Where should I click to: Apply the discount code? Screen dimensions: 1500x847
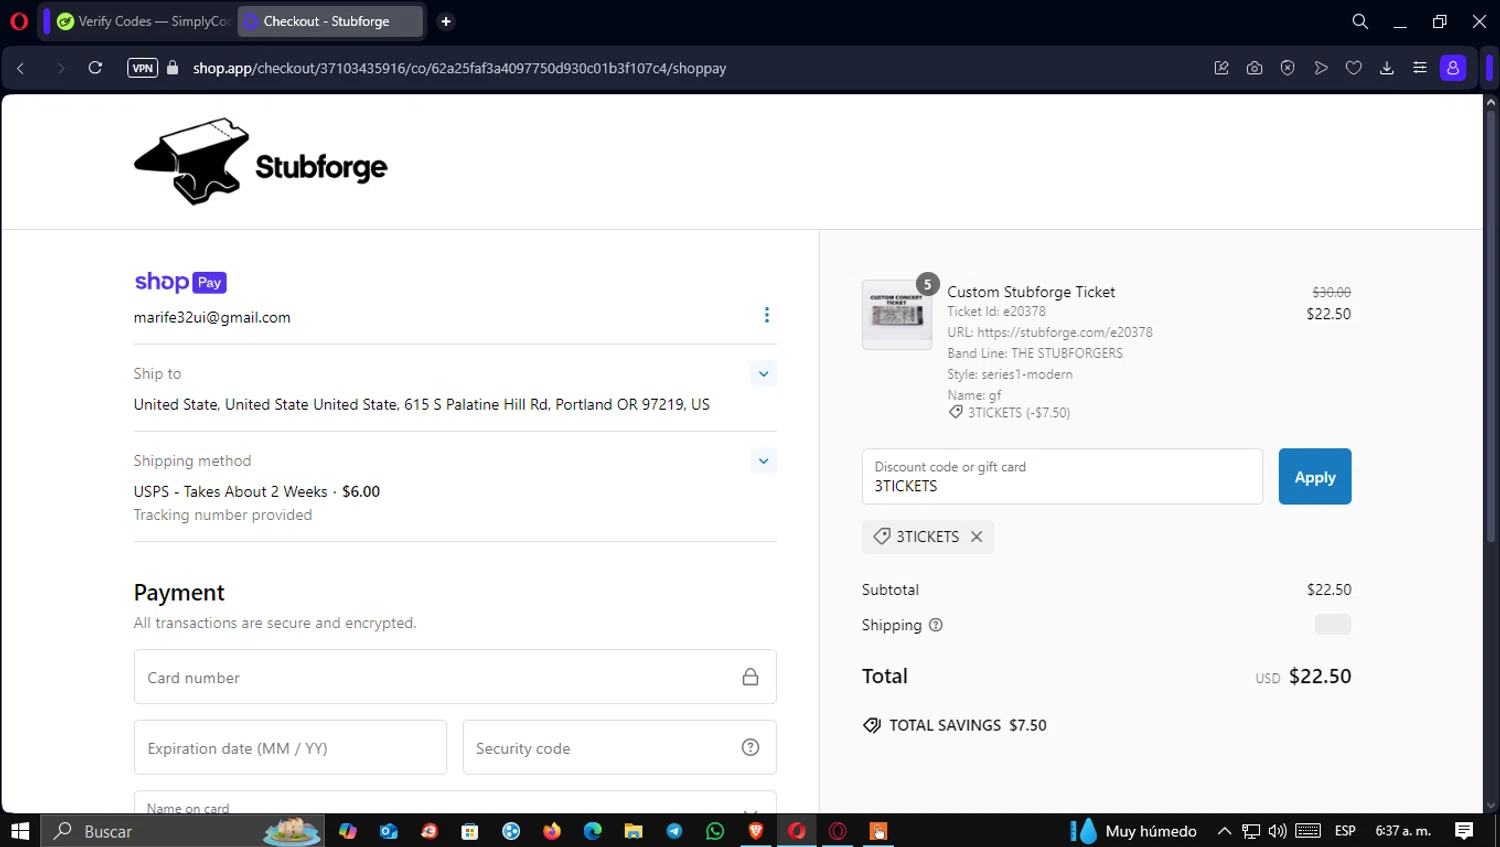coord(1315,476)
